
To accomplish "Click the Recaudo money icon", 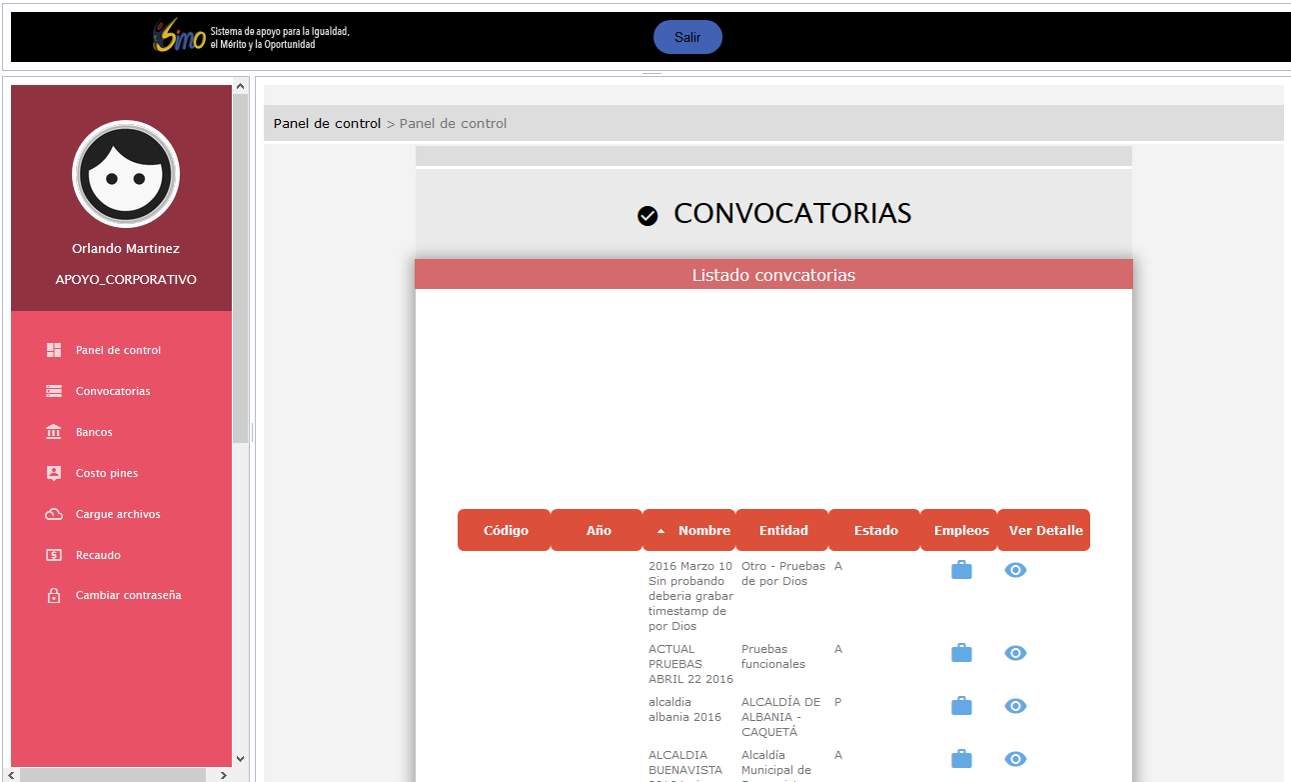I will click(x=54, y=555).
